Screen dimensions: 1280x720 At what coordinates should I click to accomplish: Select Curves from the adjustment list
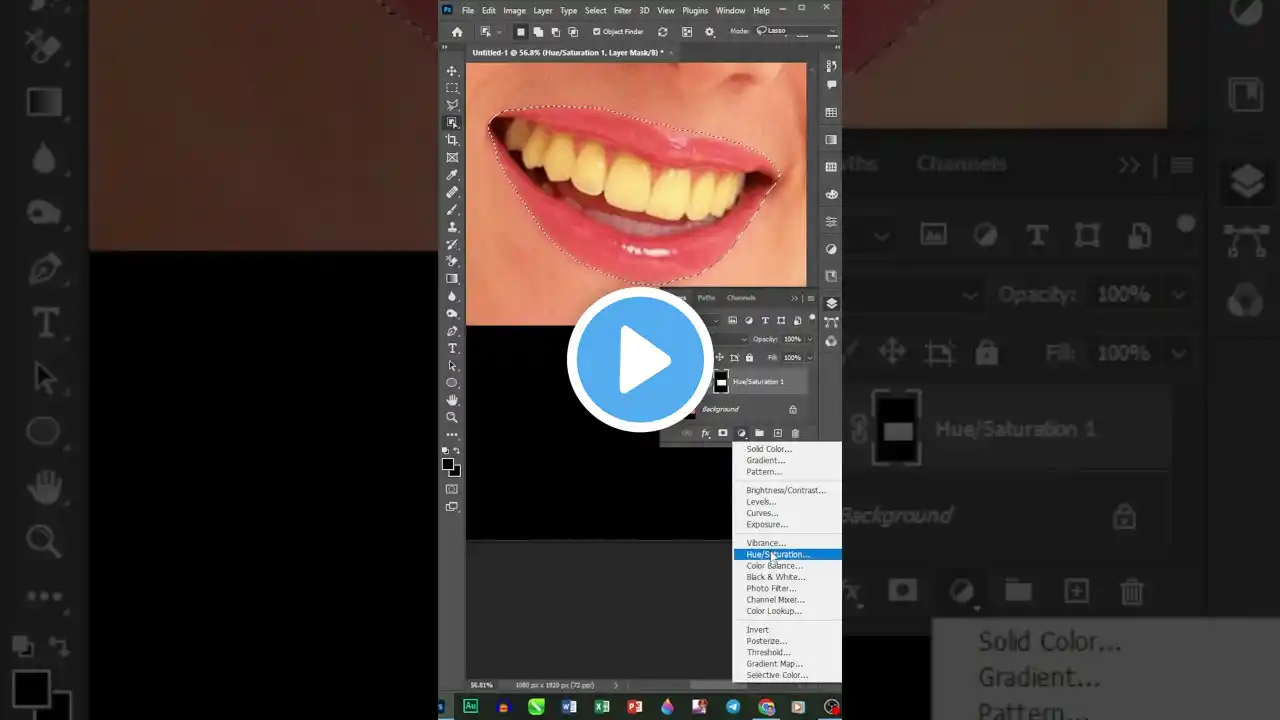coord(762,513)
